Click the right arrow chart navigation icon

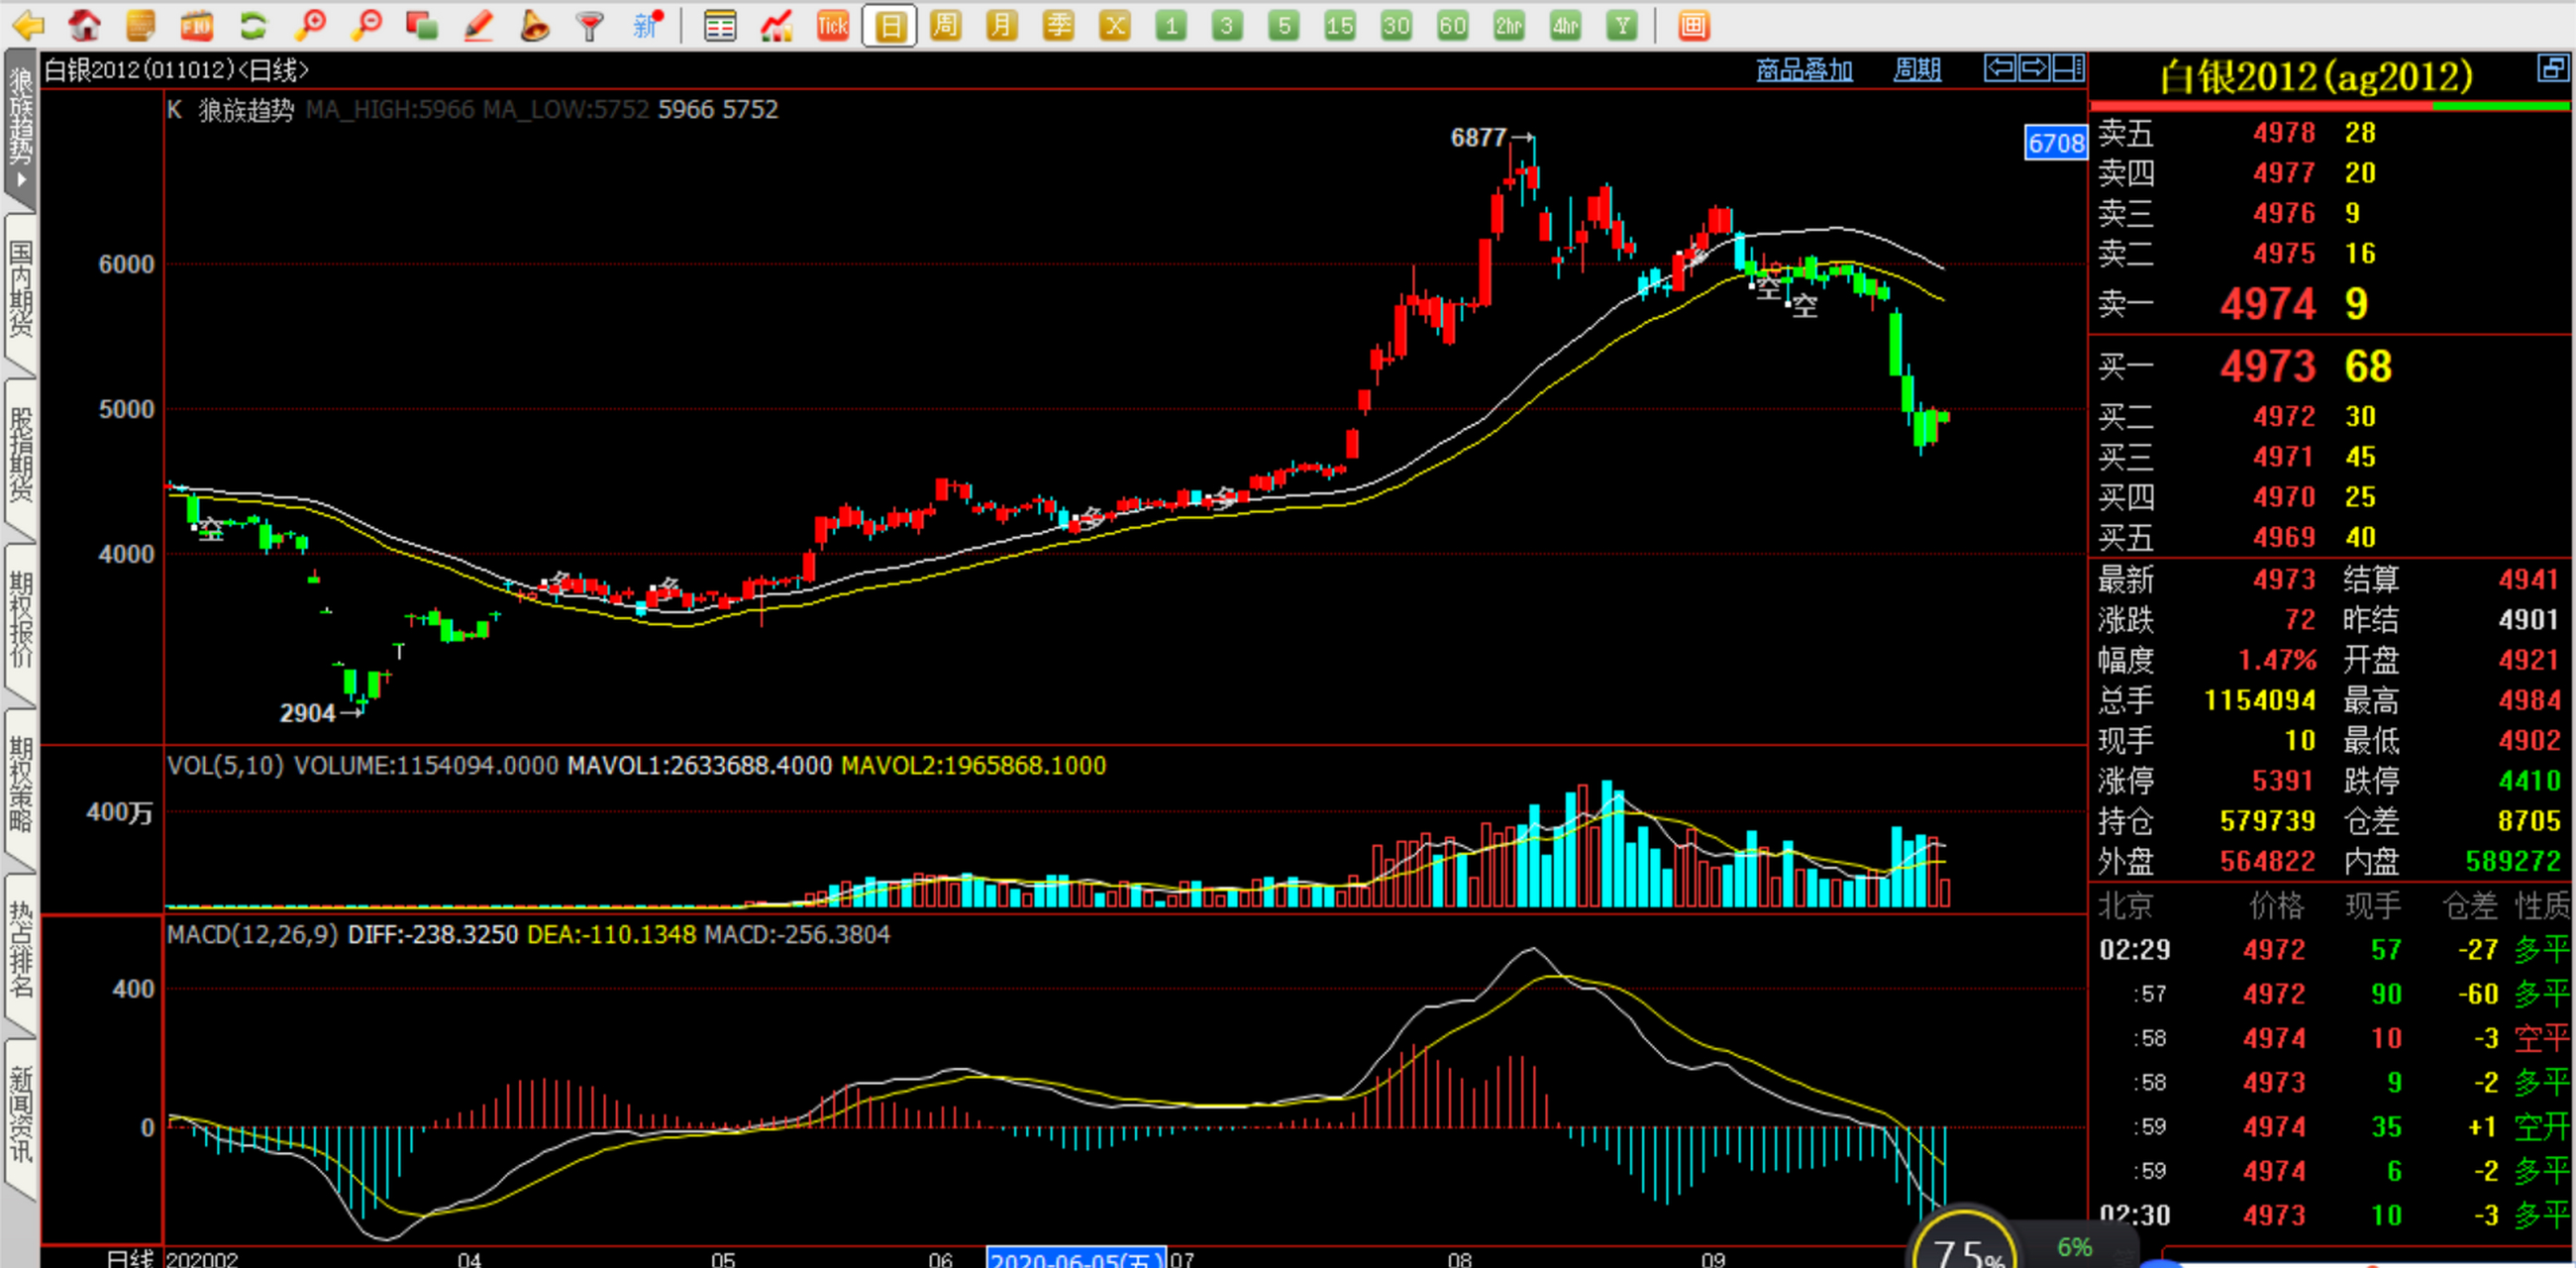[2034, 68]
